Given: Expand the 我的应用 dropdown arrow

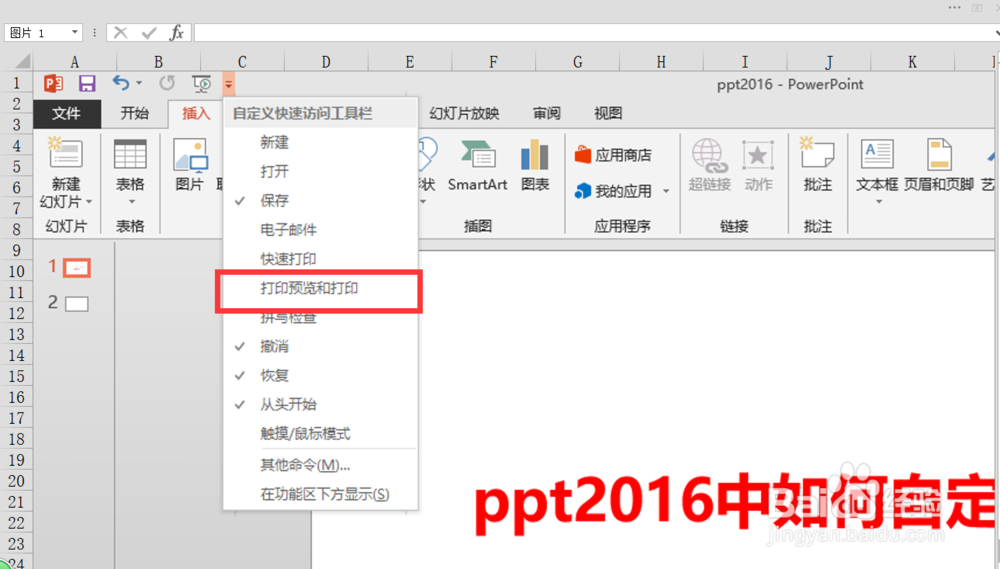Looking at the screenshot, I should coord(666,191).
